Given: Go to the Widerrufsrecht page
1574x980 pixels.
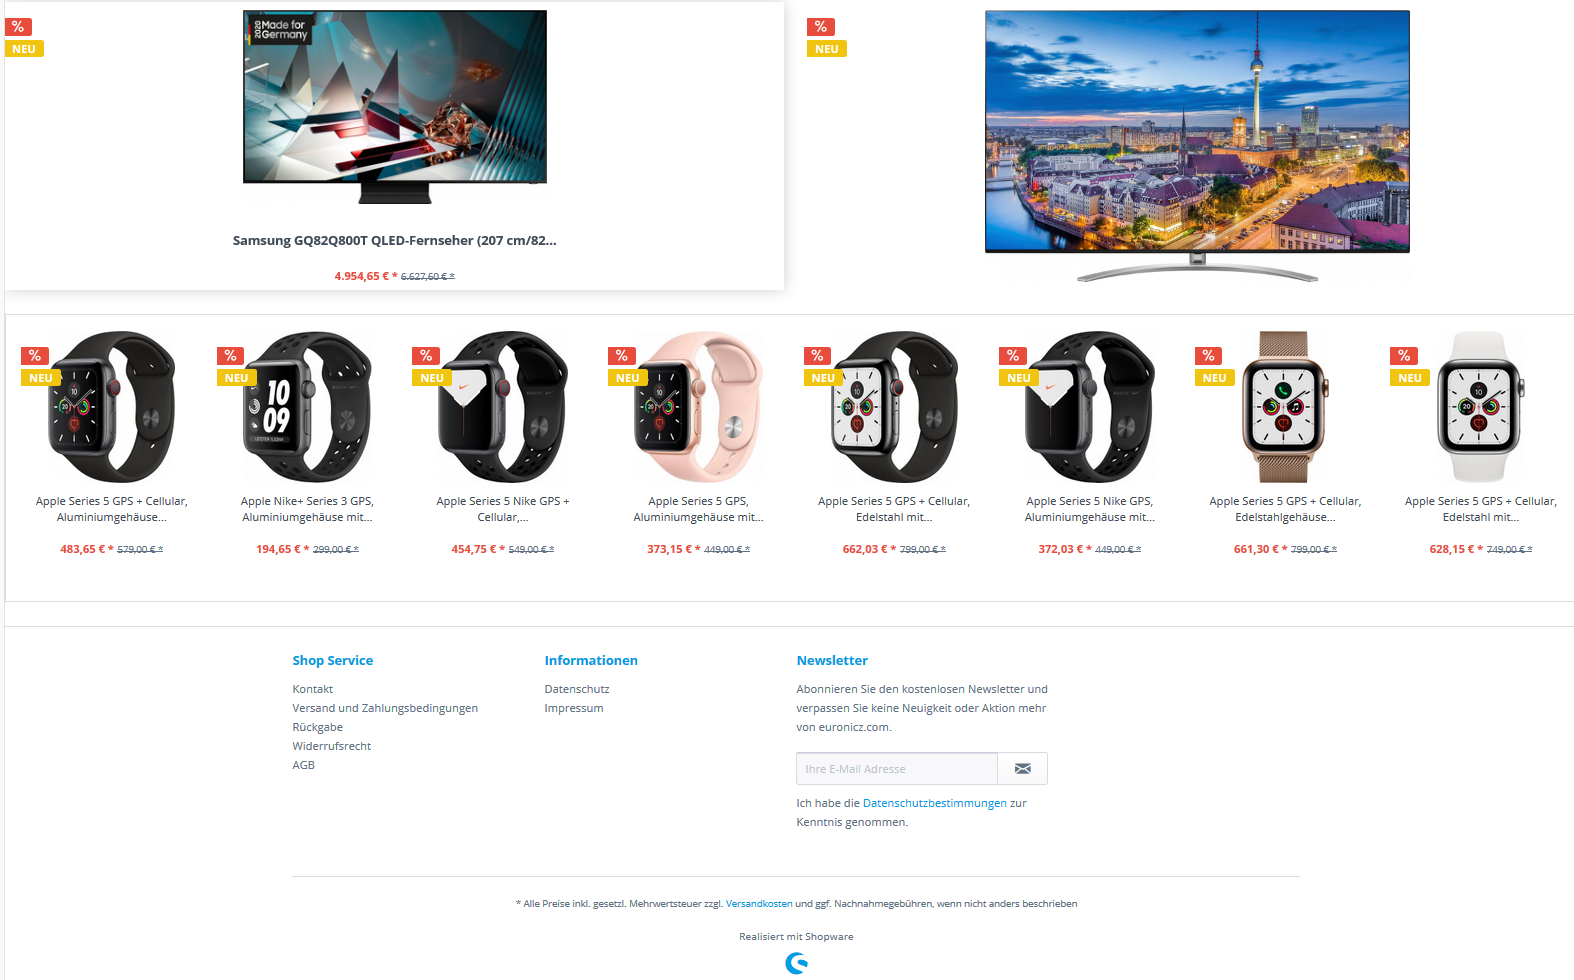Looking at the screenshot, I should [332, 746].
